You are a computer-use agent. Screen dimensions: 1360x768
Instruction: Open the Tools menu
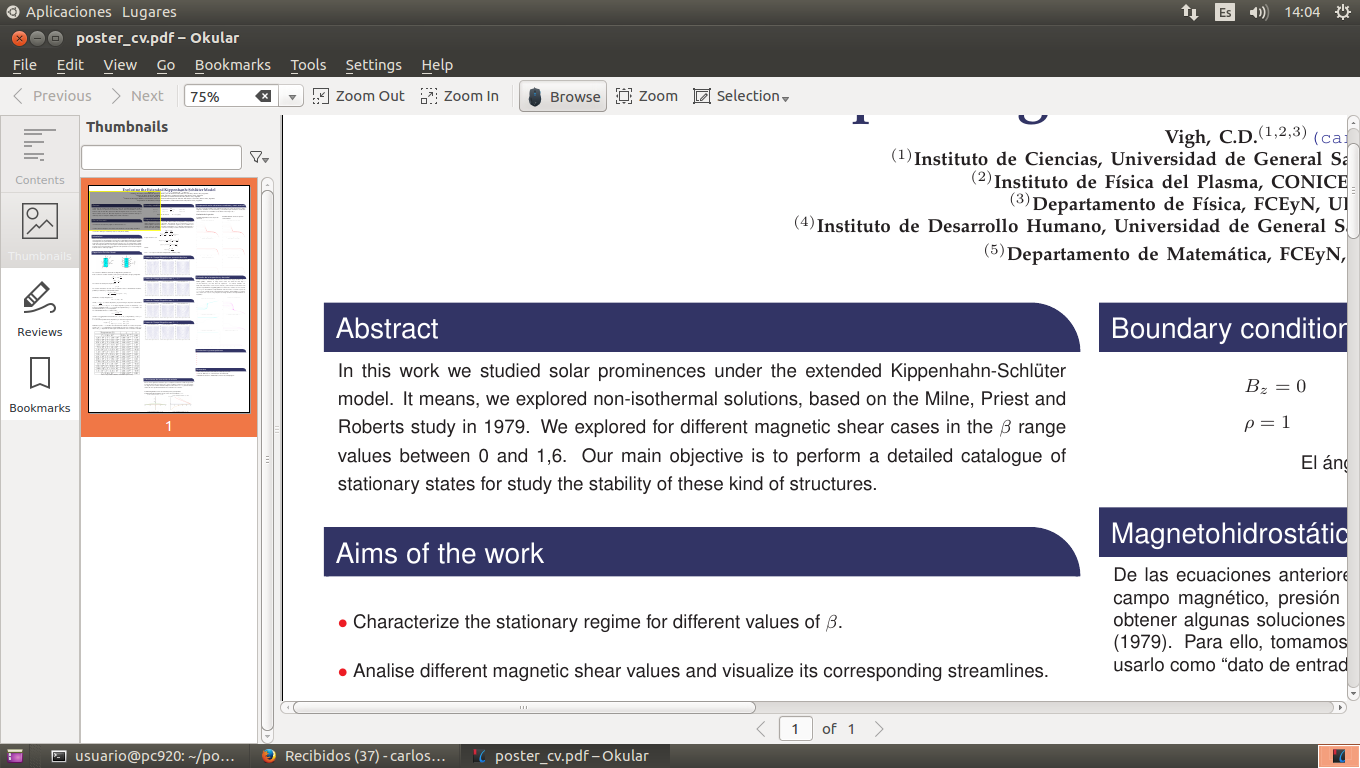[x=308, y=65]
